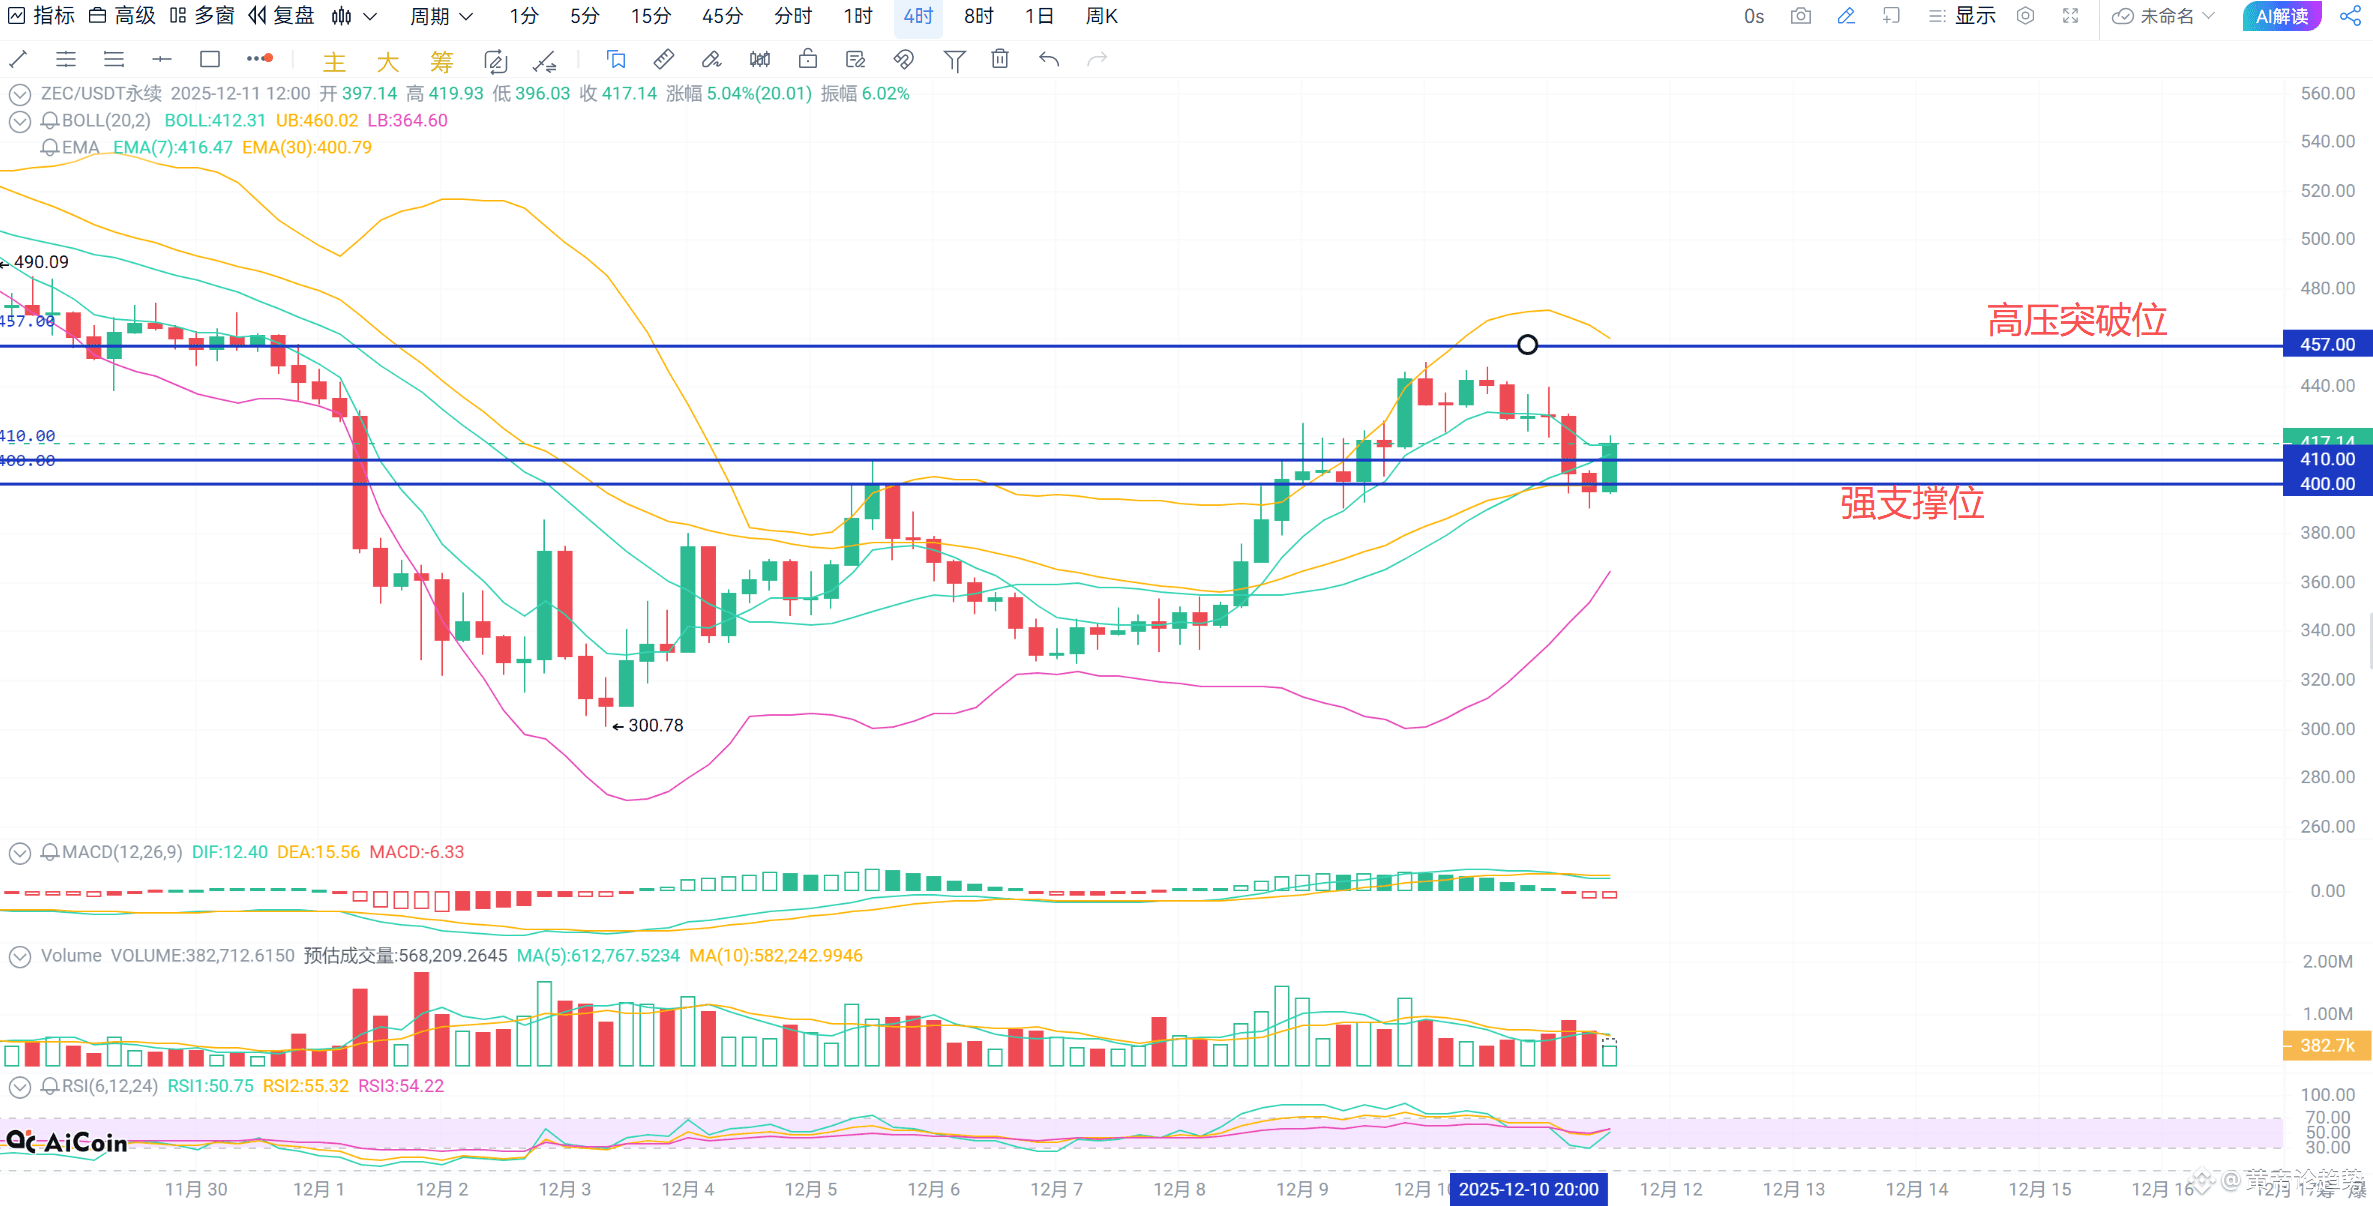Select the trend line drawing tool
Image resolution: width=2373 pixels, height=1206 pixels.
[x=18, y=59]
